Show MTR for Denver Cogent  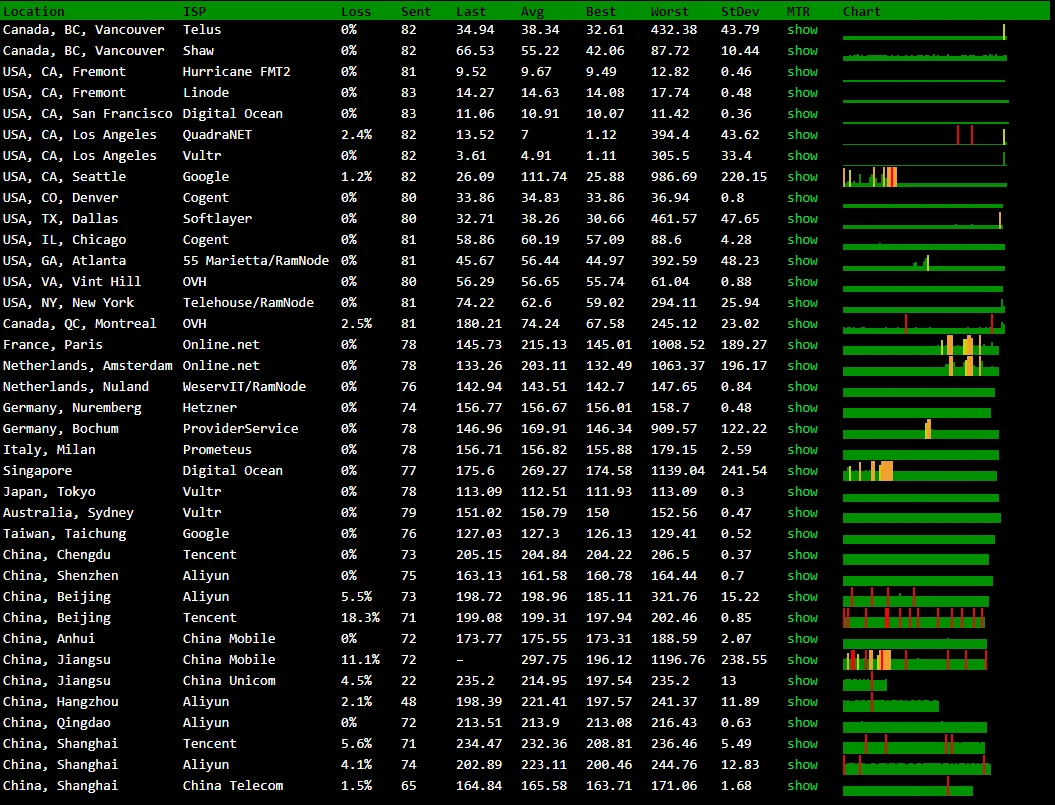coord(803,197)
